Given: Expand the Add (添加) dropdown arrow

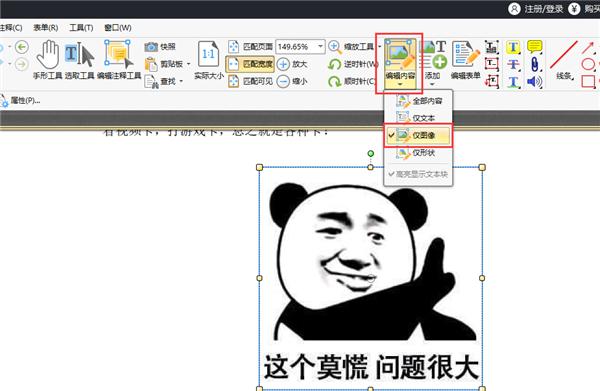Looking at the screenshot, I should click(432, 84).
